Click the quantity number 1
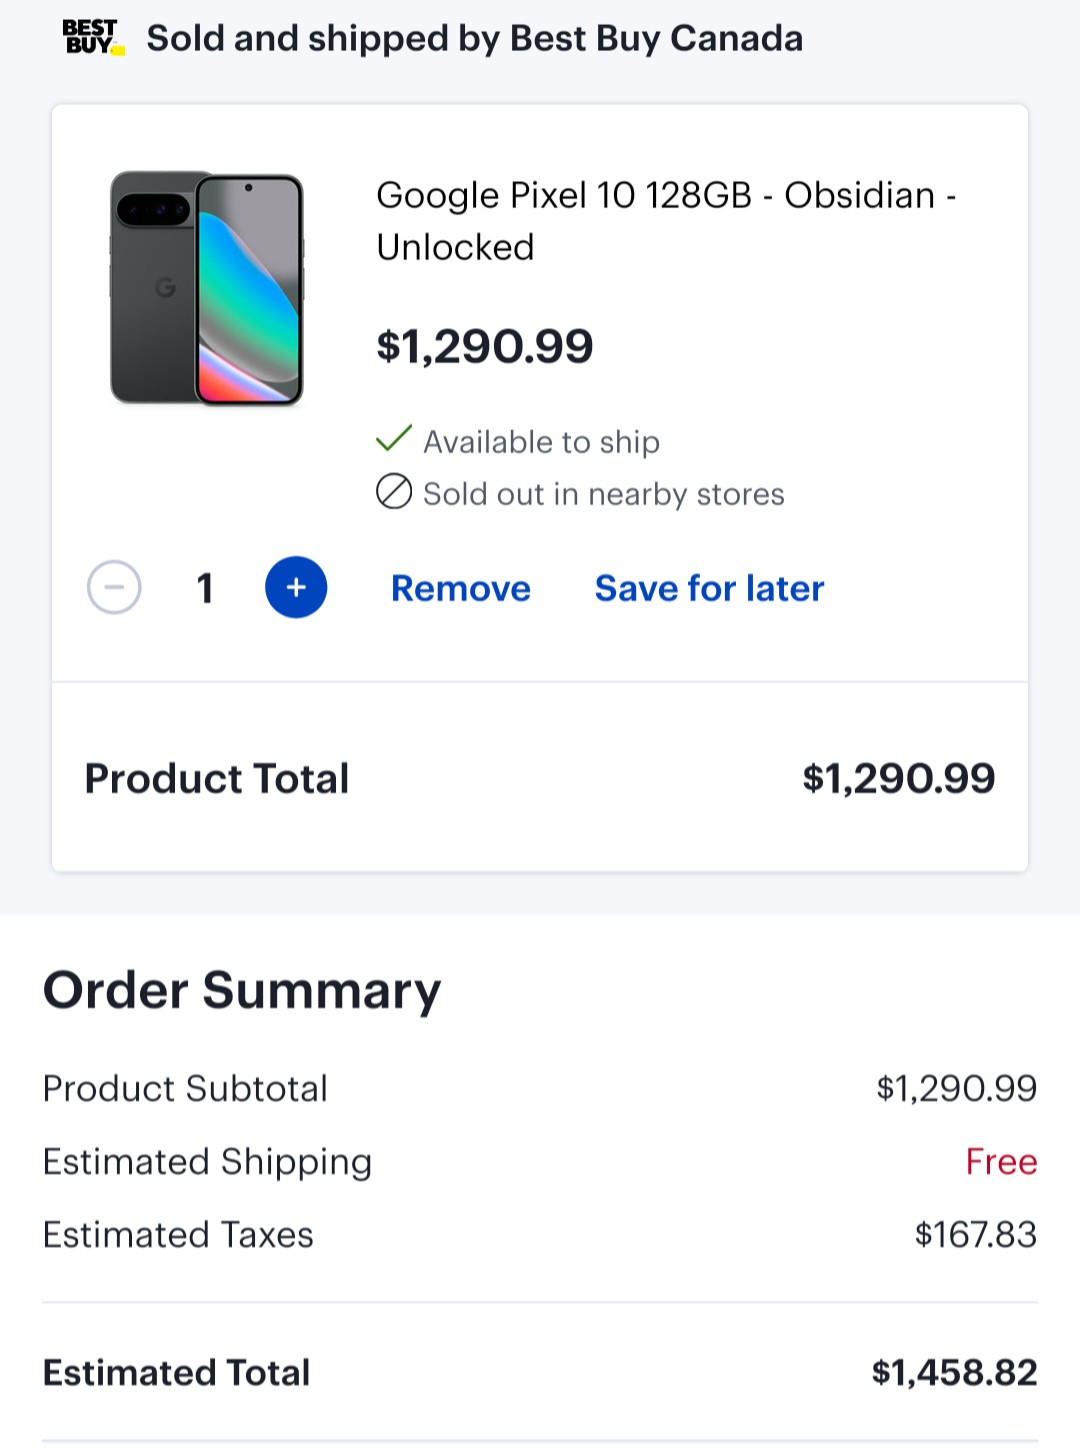This screenshot has height=1449, width=1080. pyautogui.click(x=205, y=588)
